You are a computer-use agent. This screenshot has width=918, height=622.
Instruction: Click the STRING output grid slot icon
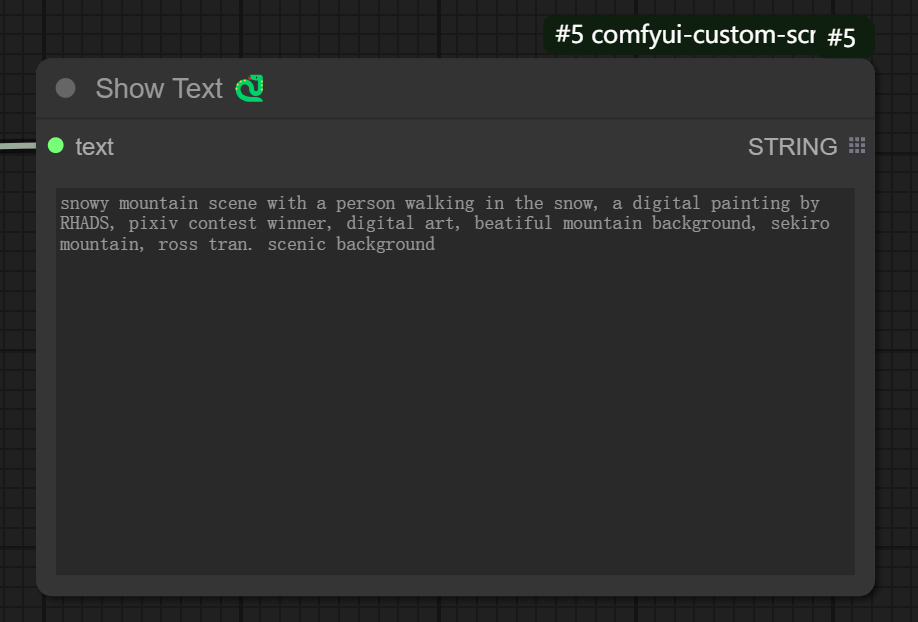(857, 145)
